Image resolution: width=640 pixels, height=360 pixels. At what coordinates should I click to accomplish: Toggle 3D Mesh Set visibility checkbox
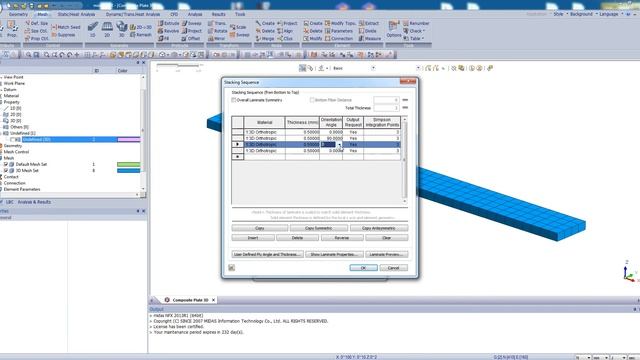[x=6, y=171]
